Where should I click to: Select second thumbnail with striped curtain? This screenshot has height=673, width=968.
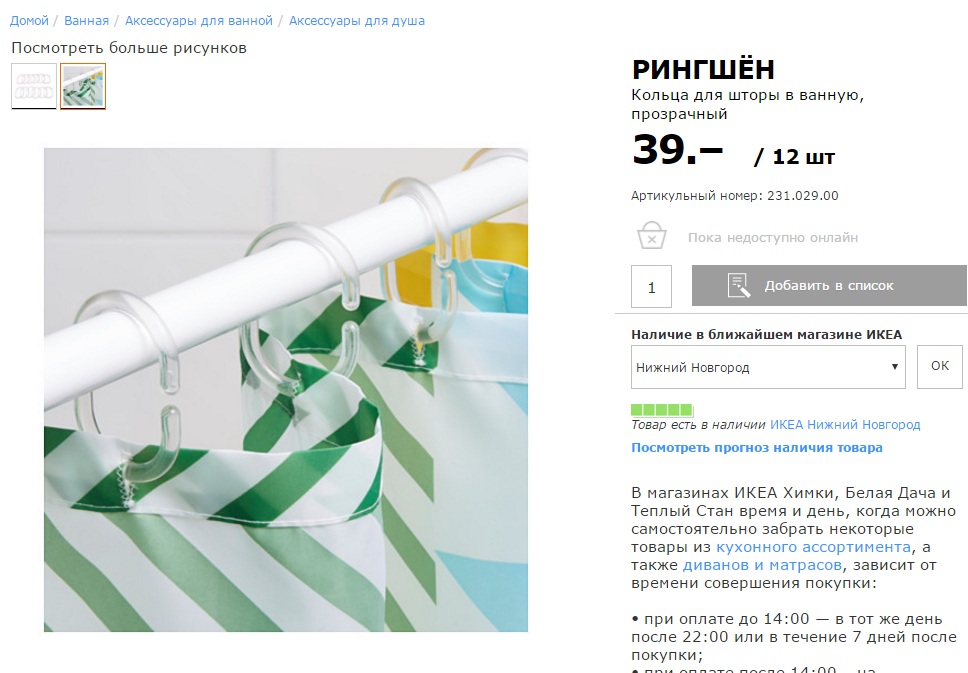(83, 86)
